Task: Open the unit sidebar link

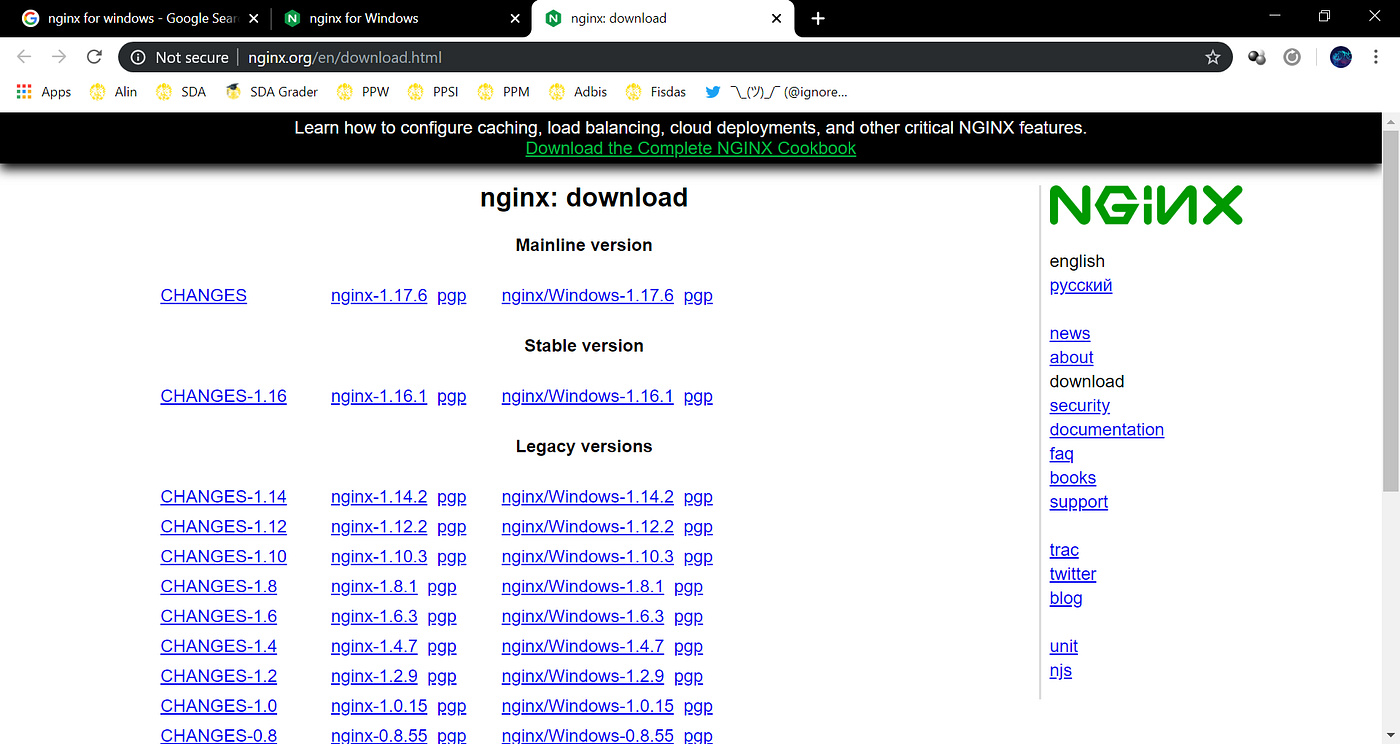Action: (1063, 646)
